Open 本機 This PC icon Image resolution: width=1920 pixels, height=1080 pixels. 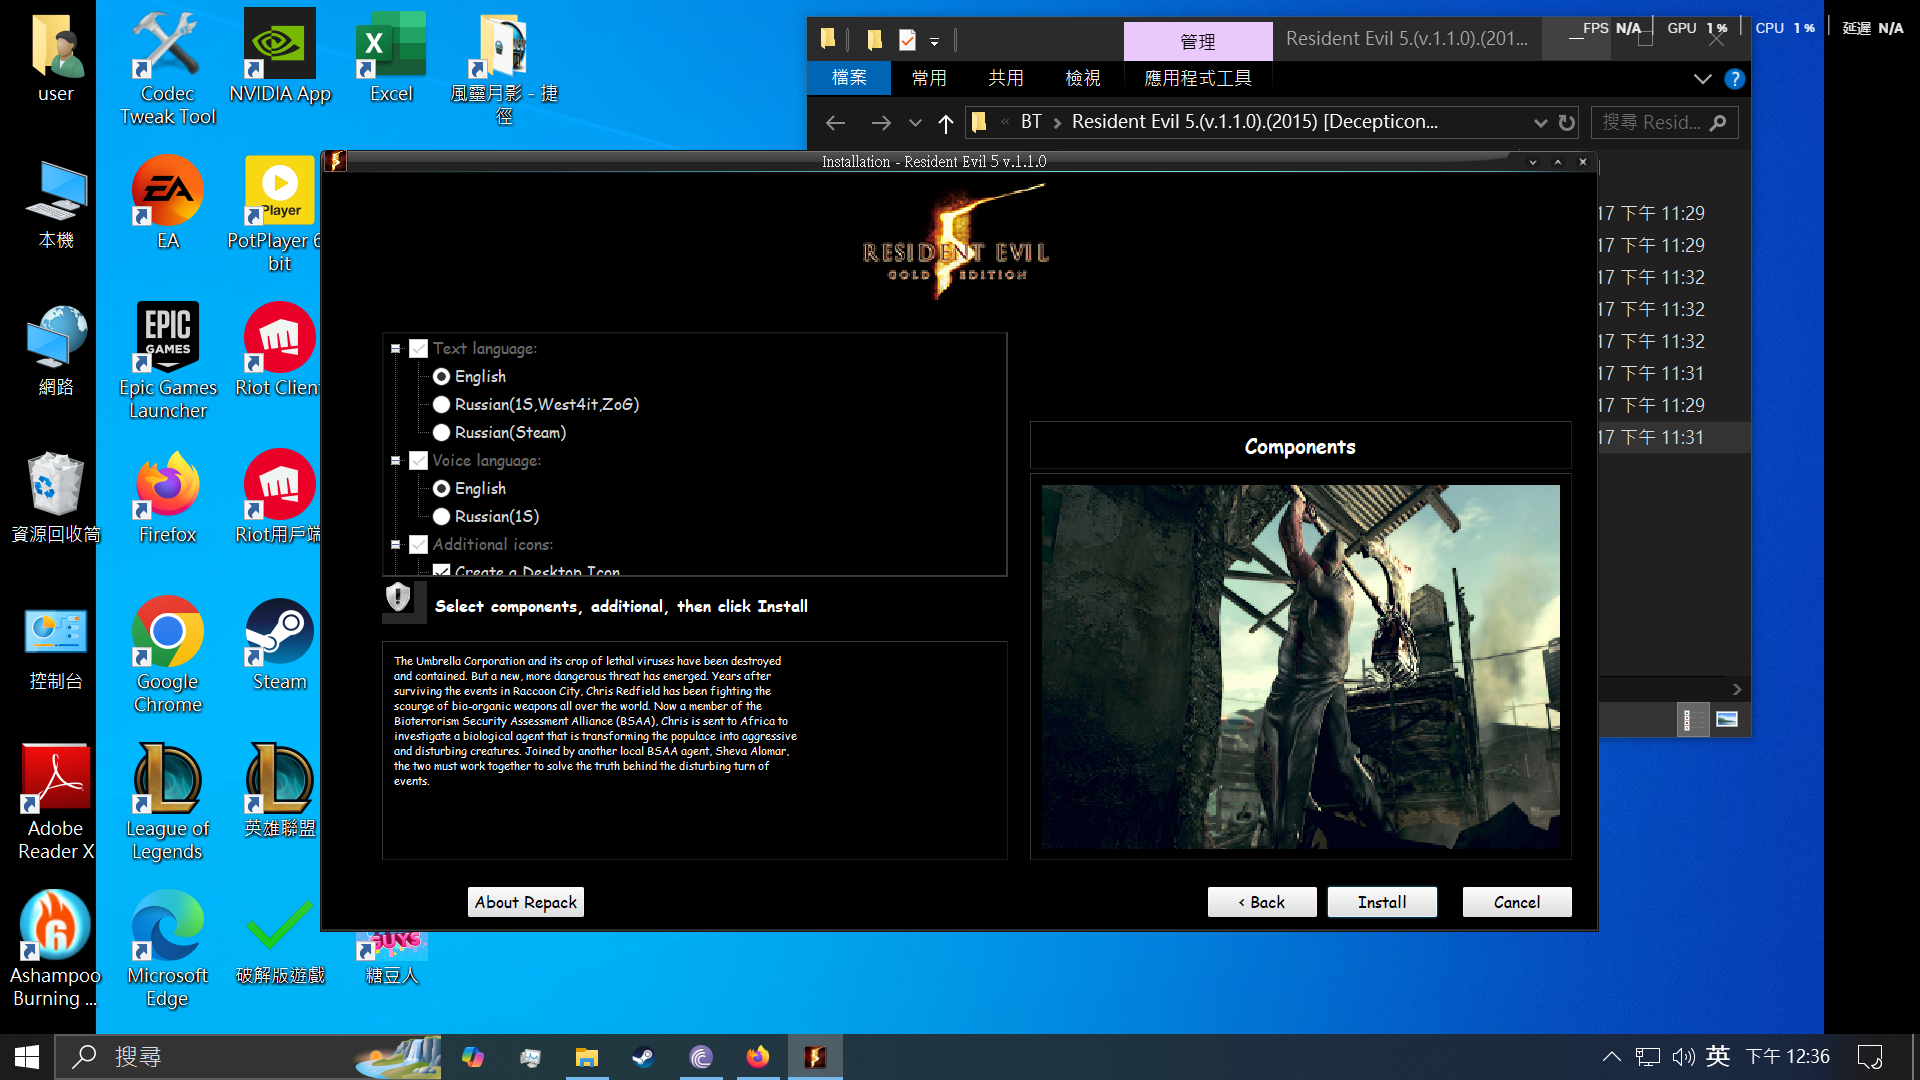pyautogui.click(x=56, y=203)
